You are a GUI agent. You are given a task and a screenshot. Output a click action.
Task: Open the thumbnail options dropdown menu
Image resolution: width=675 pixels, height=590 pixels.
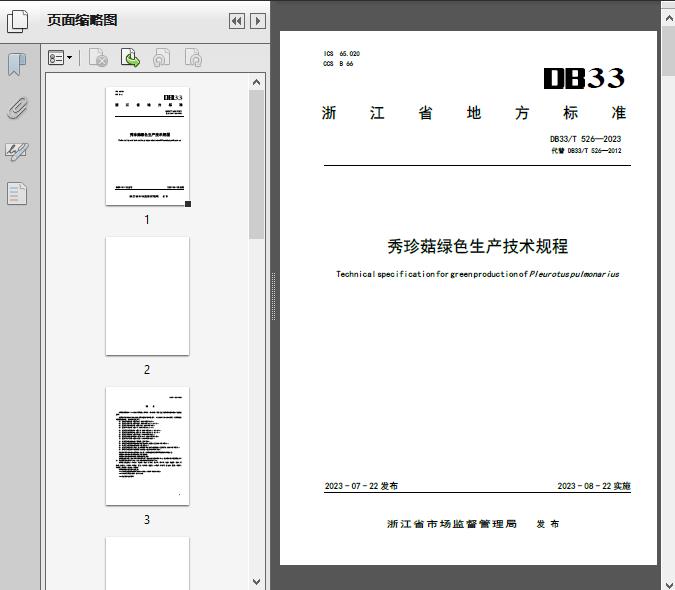(x=60, y=58)
